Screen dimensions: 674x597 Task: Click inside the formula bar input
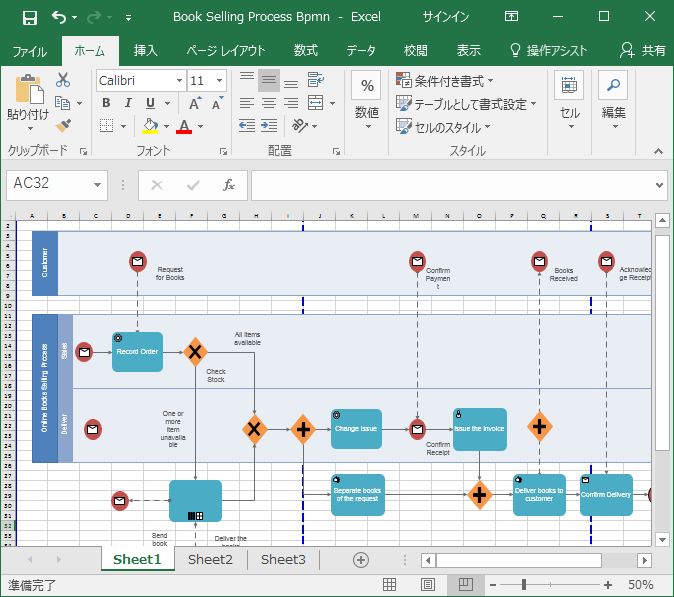(x=450, y=185)
